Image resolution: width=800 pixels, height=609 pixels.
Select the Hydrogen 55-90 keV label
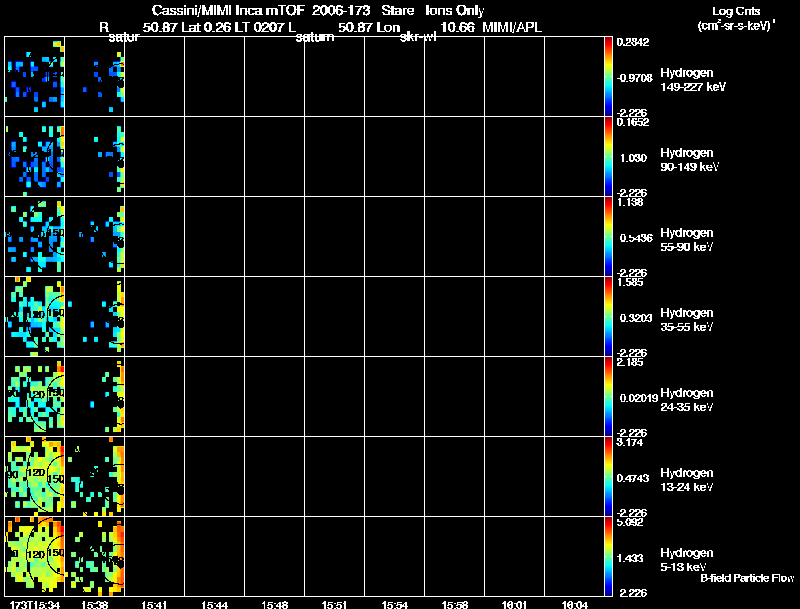pos(686,240)
